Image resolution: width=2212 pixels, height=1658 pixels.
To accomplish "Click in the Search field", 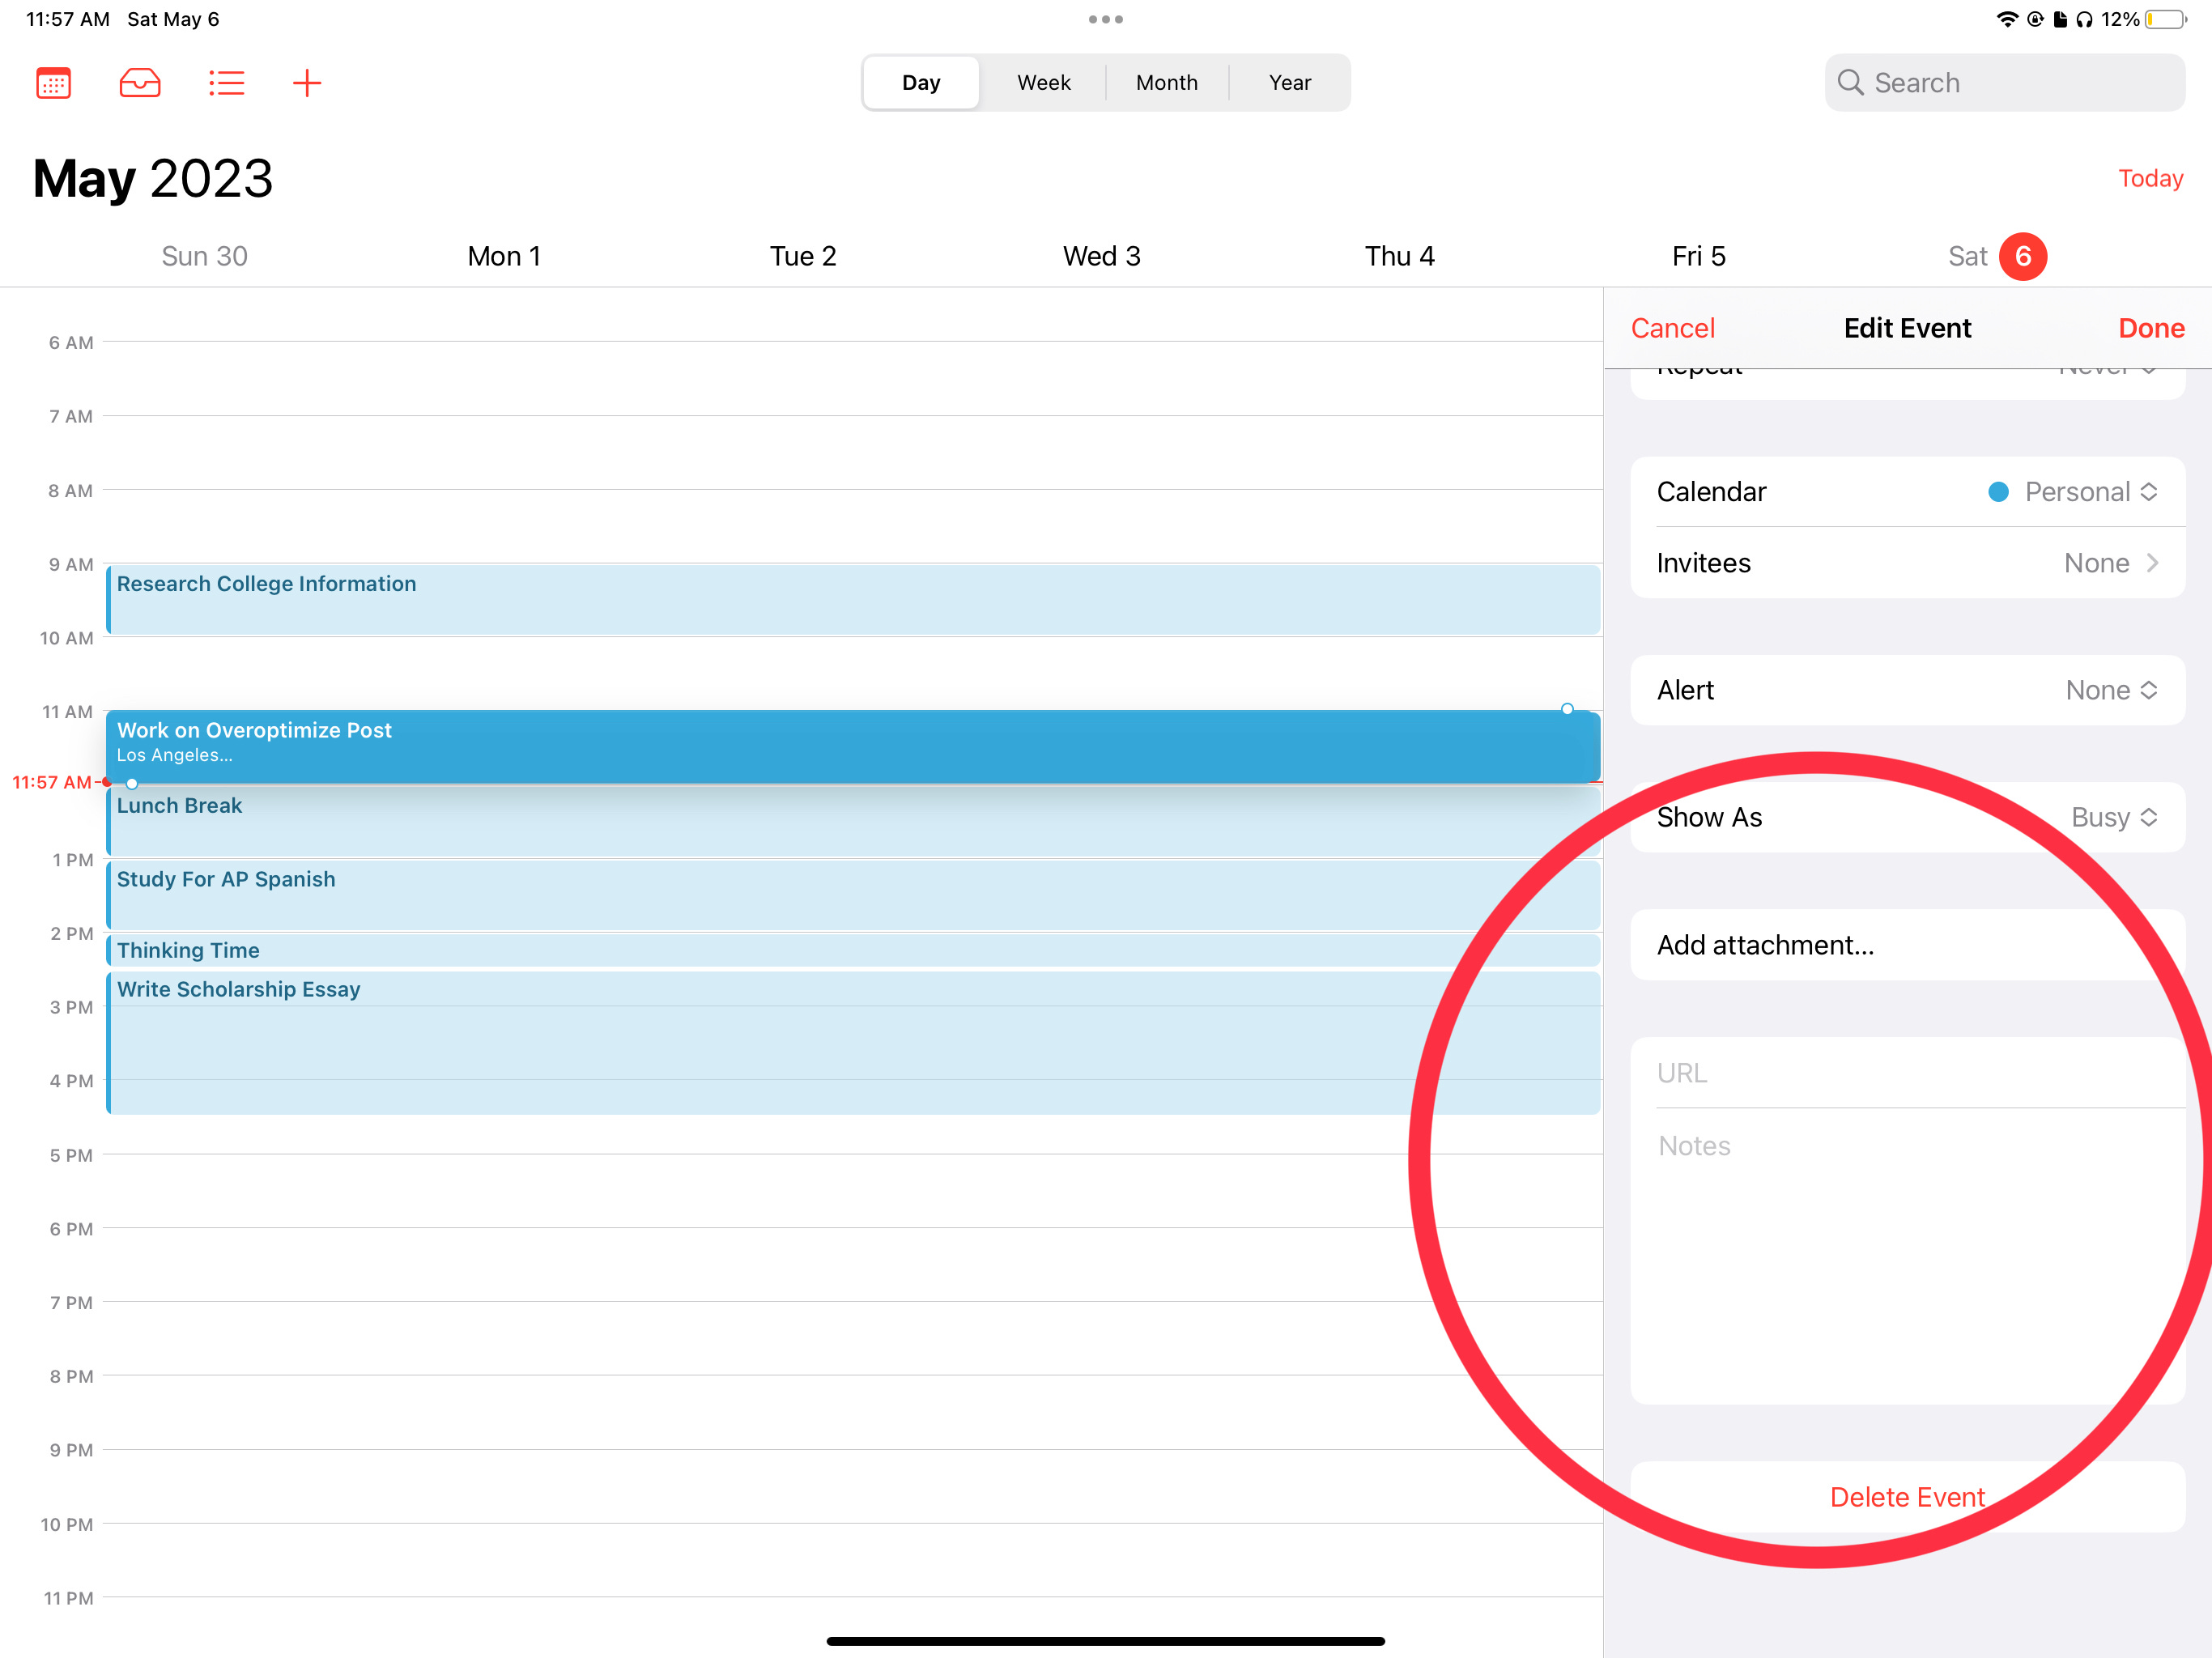I will tap(2004, 83).
